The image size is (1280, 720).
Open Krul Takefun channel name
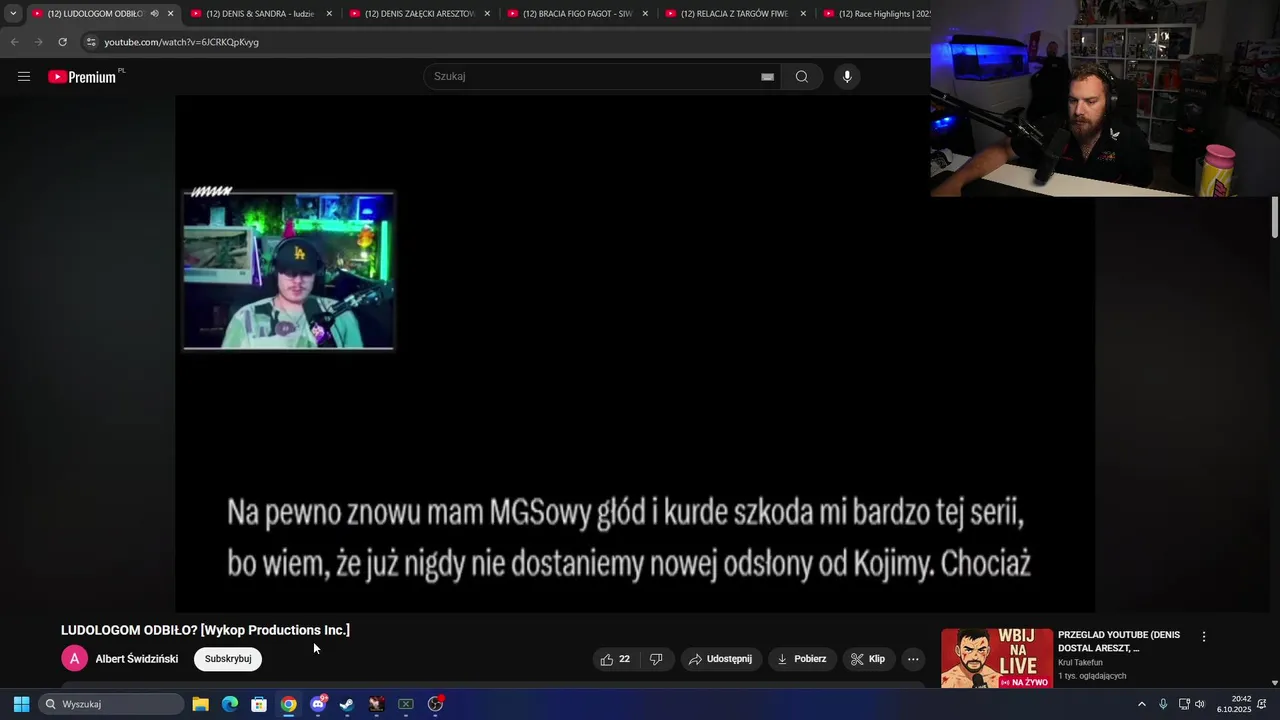click(1081, 662)
